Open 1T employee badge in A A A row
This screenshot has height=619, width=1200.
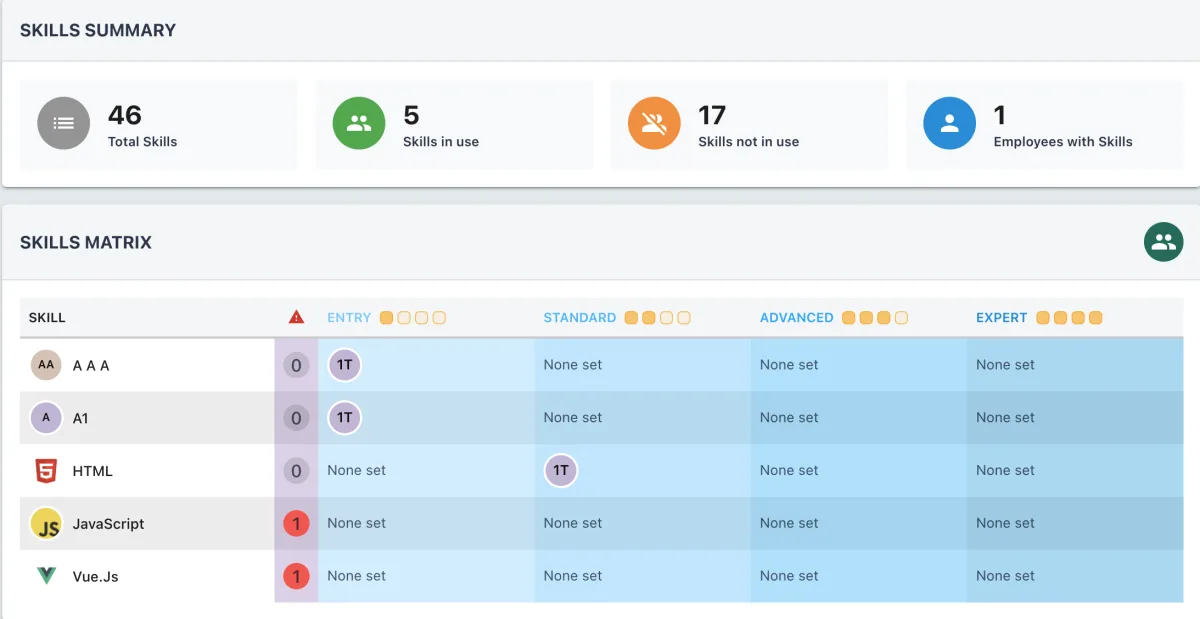(345, 365)
